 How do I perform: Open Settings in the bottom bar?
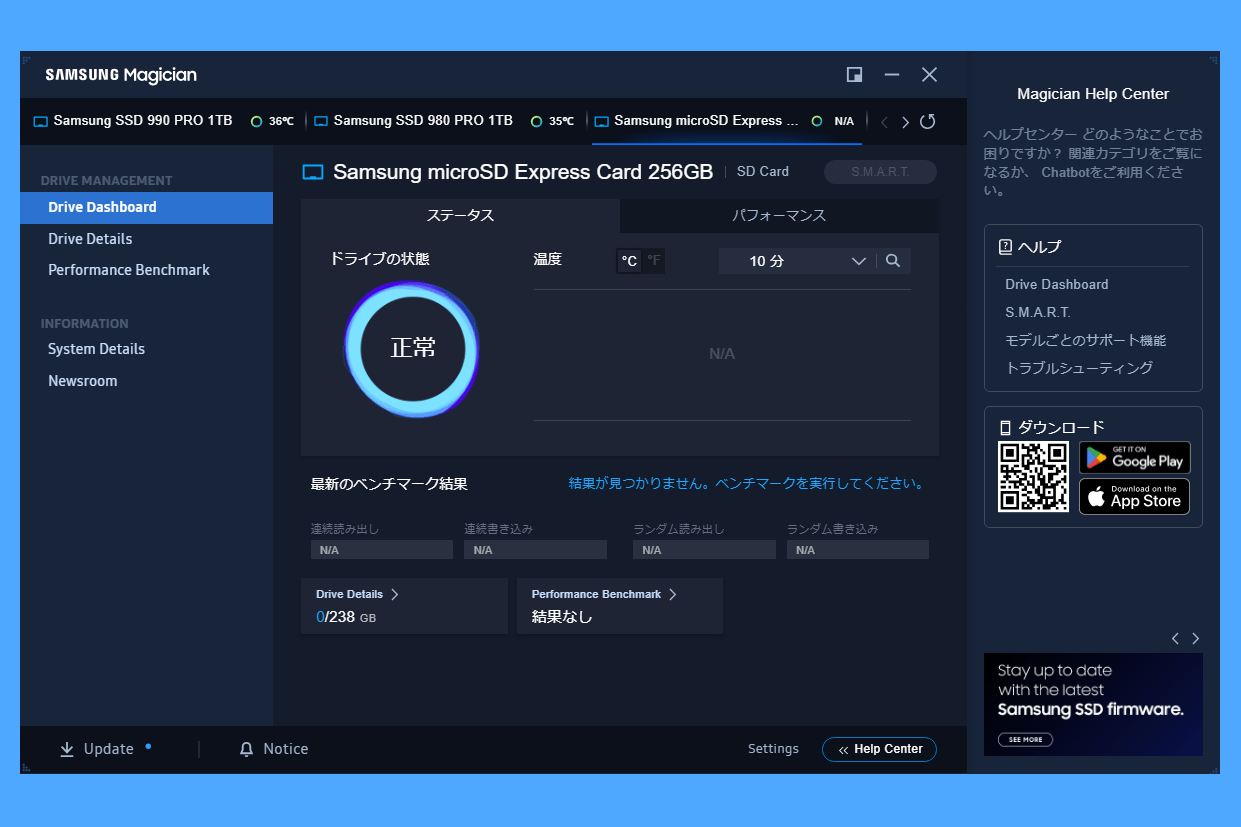[x=773, y=749]
